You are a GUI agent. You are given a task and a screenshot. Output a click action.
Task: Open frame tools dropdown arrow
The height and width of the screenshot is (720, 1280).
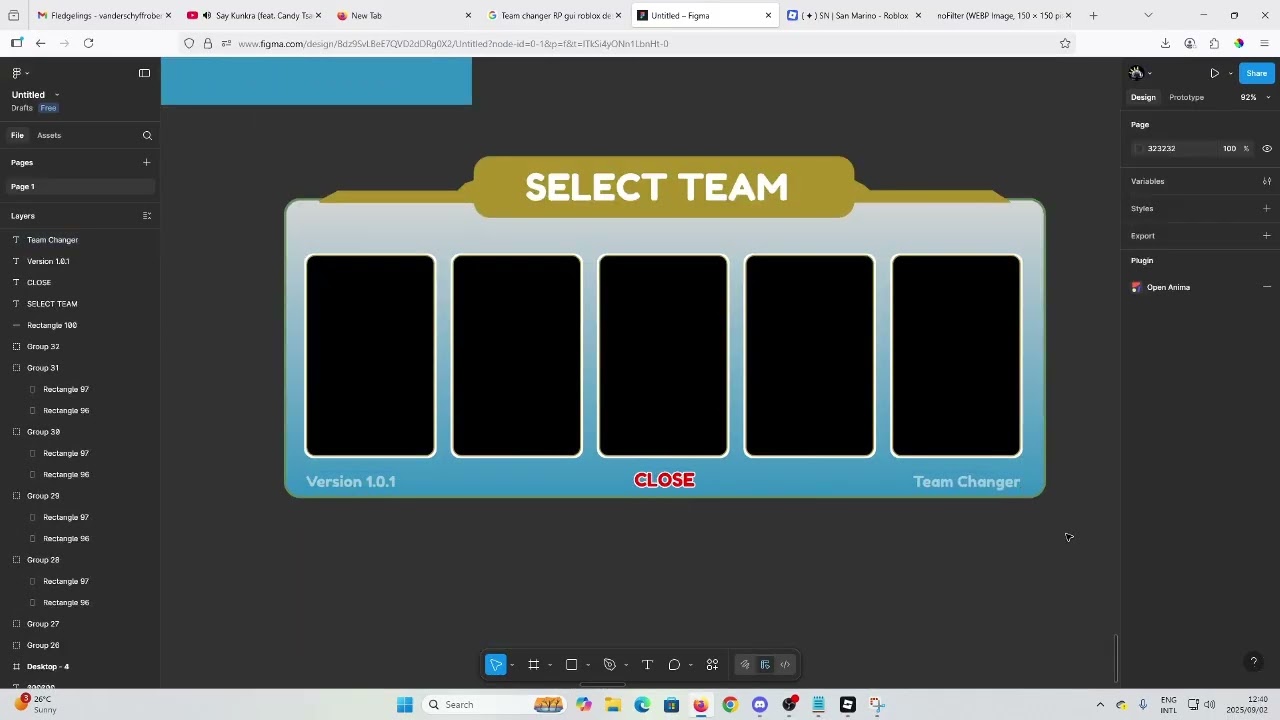[x=550, y=666]
